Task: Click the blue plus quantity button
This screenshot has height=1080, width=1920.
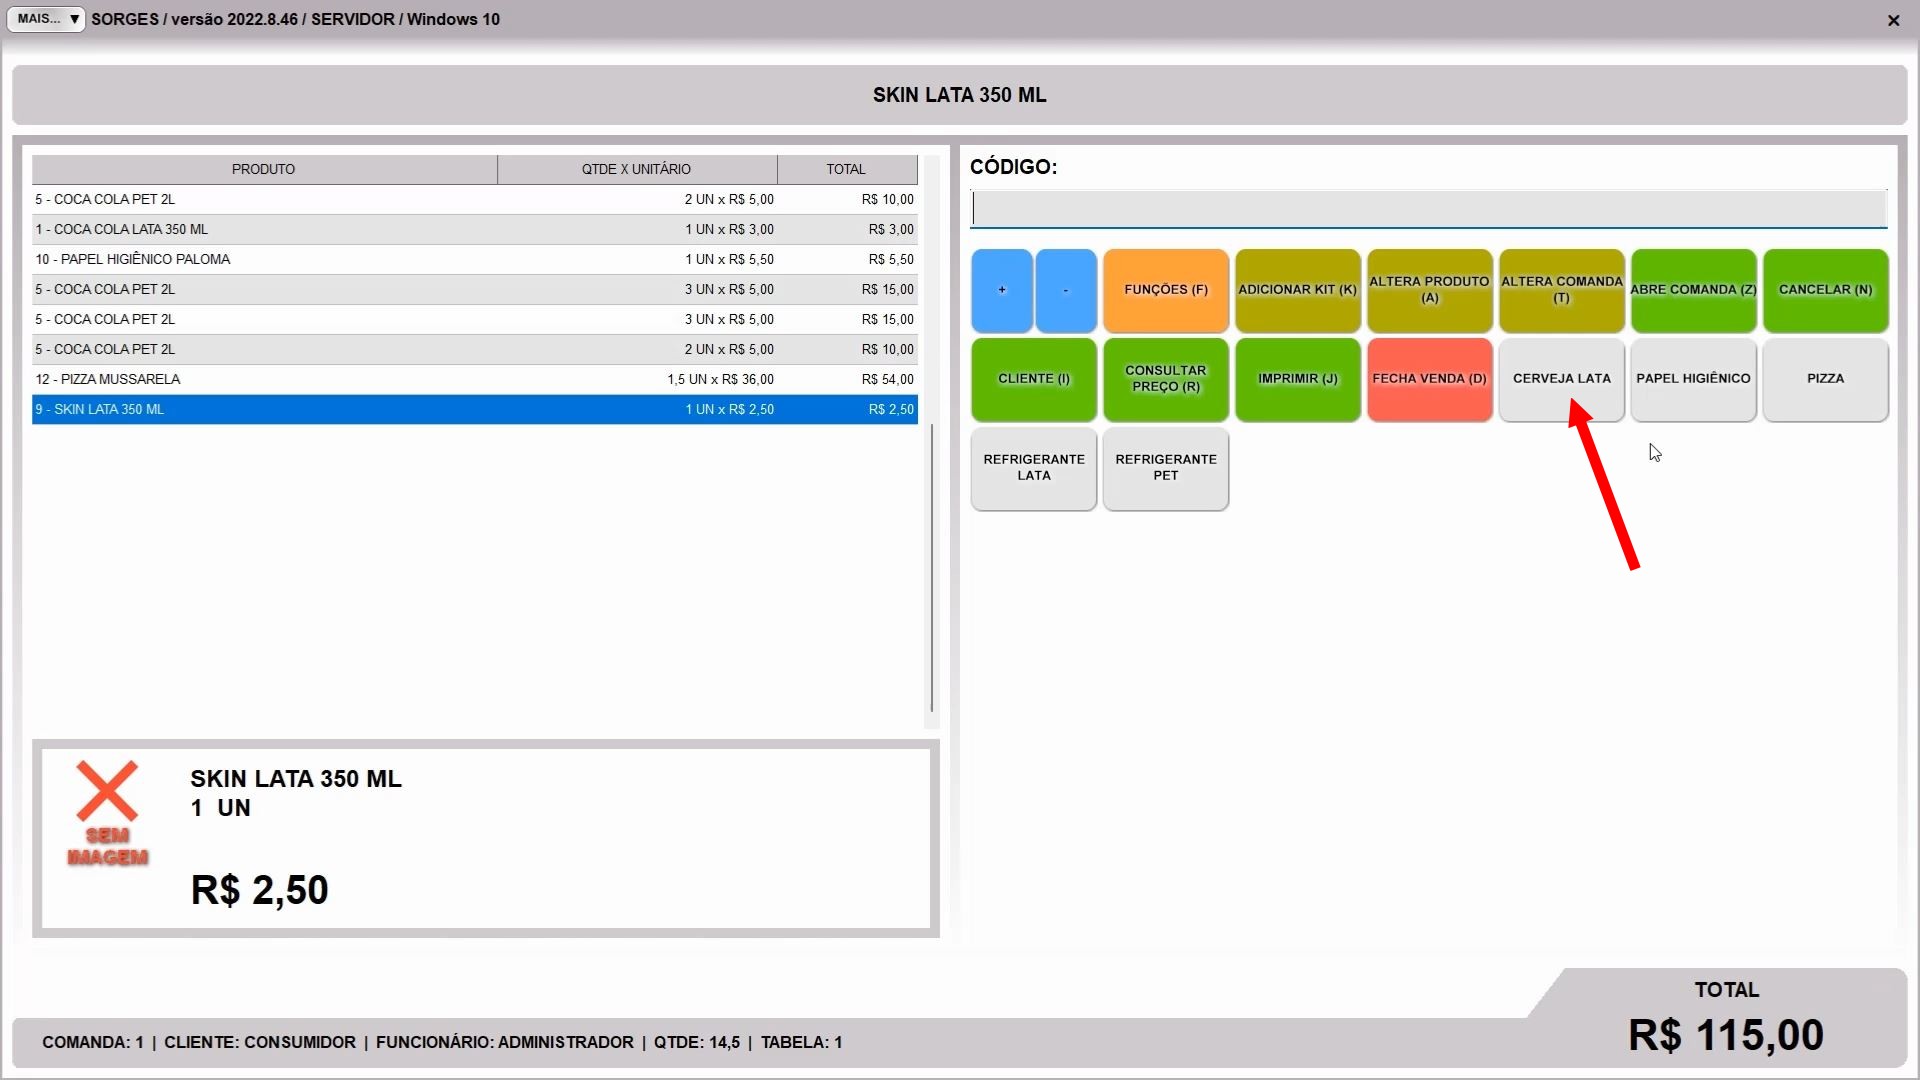Action: tap(1001, 290)
